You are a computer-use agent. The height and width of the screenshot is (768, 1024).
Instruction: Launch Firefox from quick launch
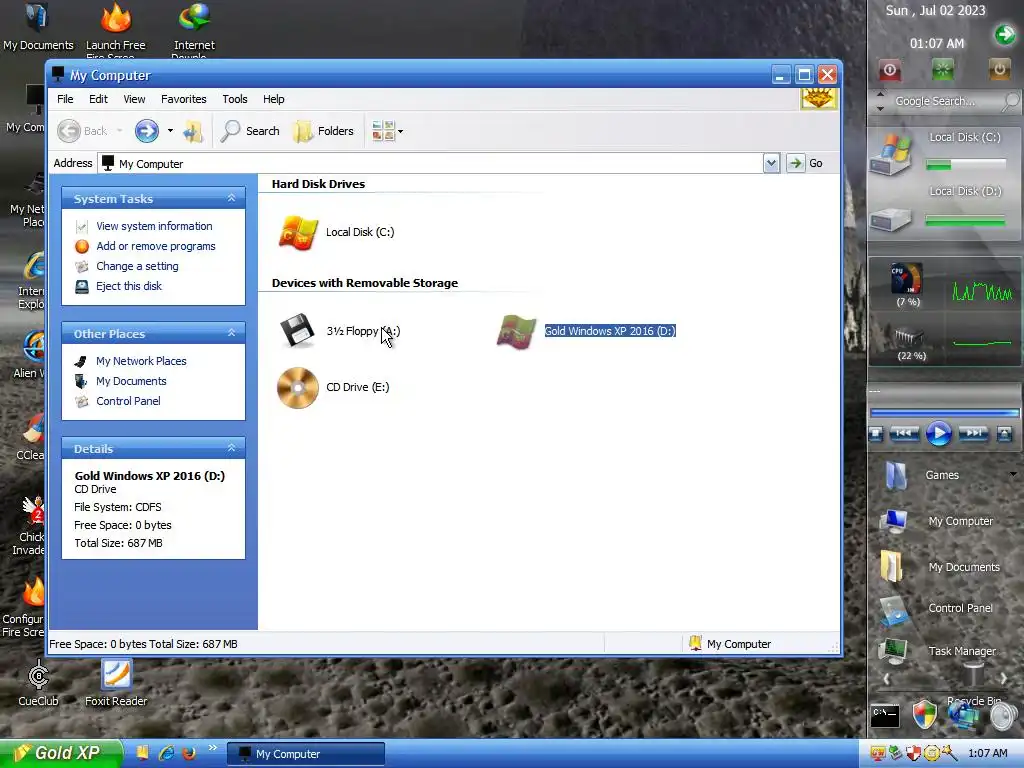pos(189,753)
